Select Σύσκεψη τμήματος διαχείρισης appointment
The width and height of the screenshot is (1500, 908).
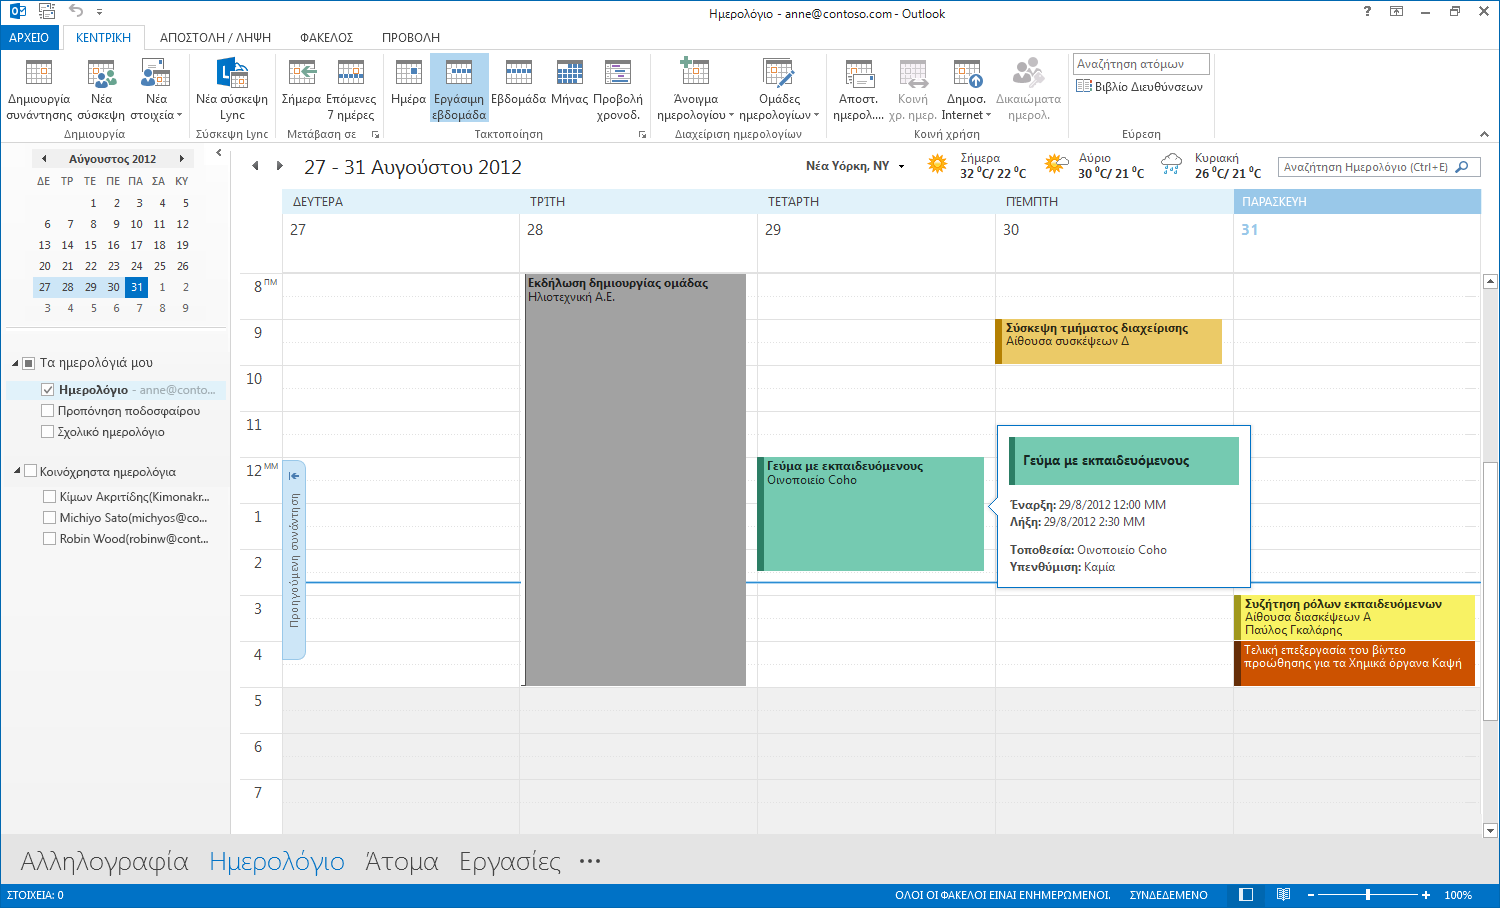[x=1108, y=341]
